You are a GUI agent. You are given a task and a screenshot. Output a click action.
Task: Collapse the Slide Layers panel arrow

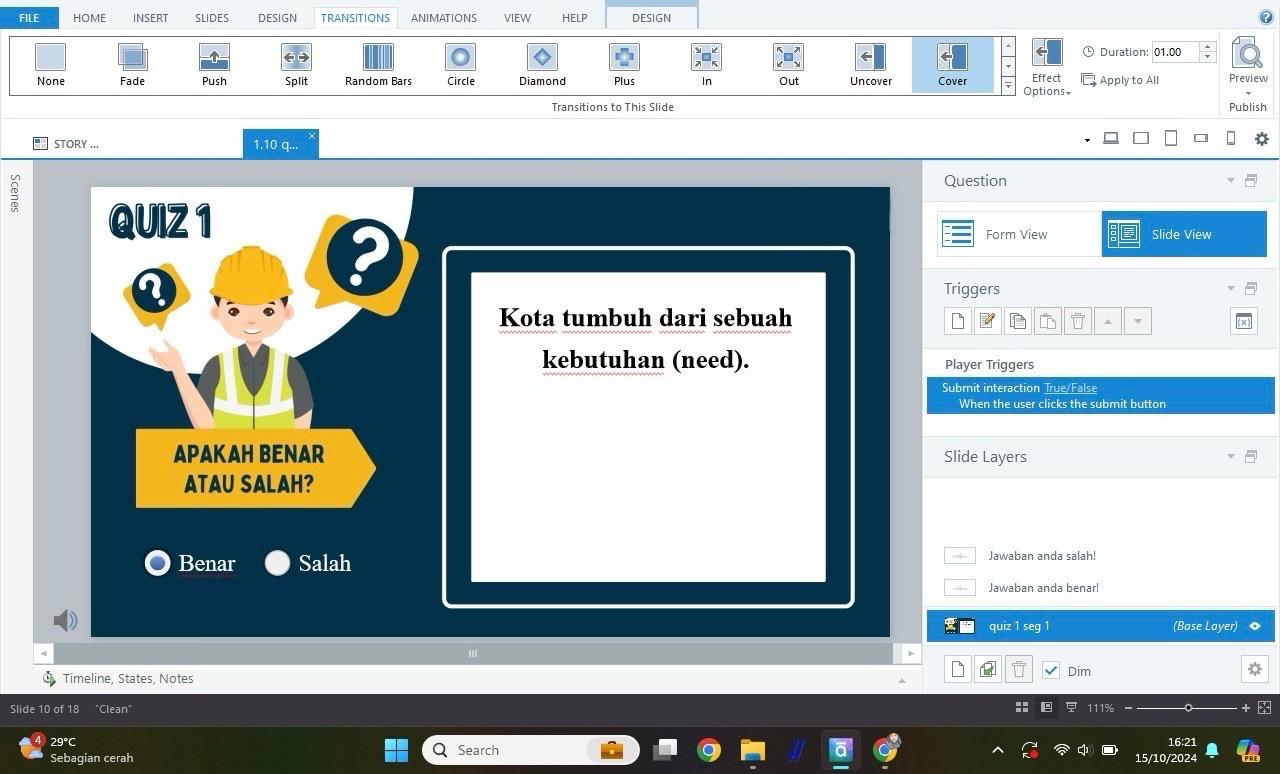coord(1231,457)
